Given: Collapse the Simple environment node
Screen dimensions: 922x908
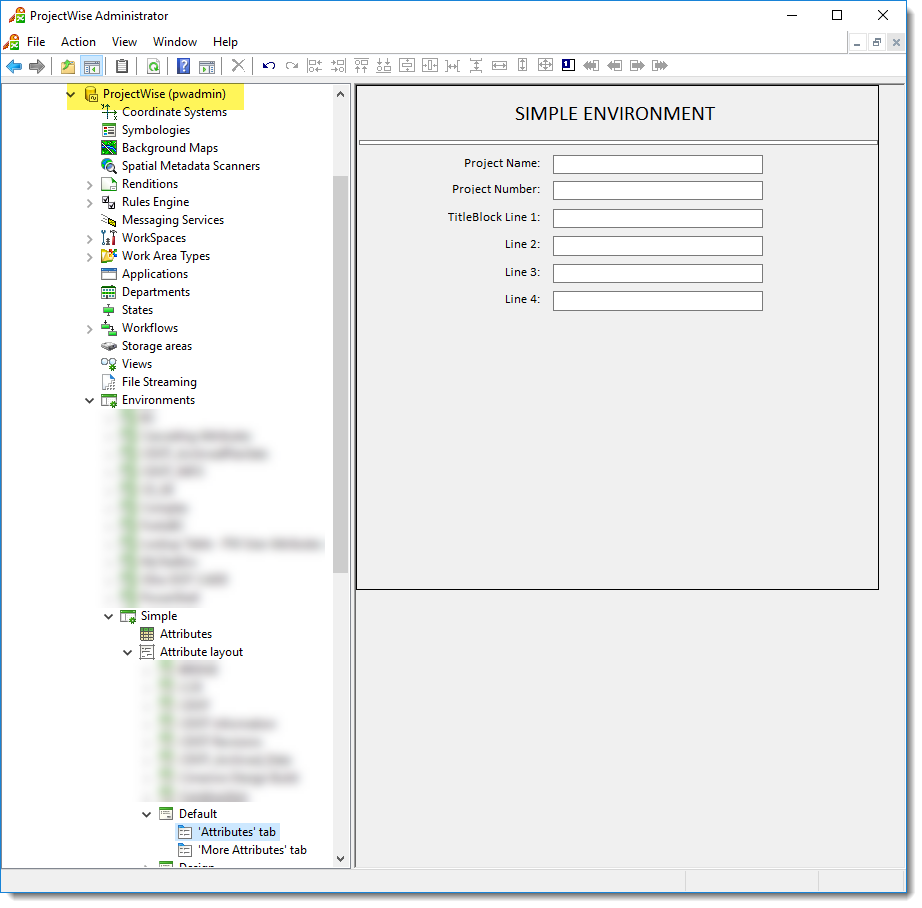Looking at the screenshot, I should 108,616.
